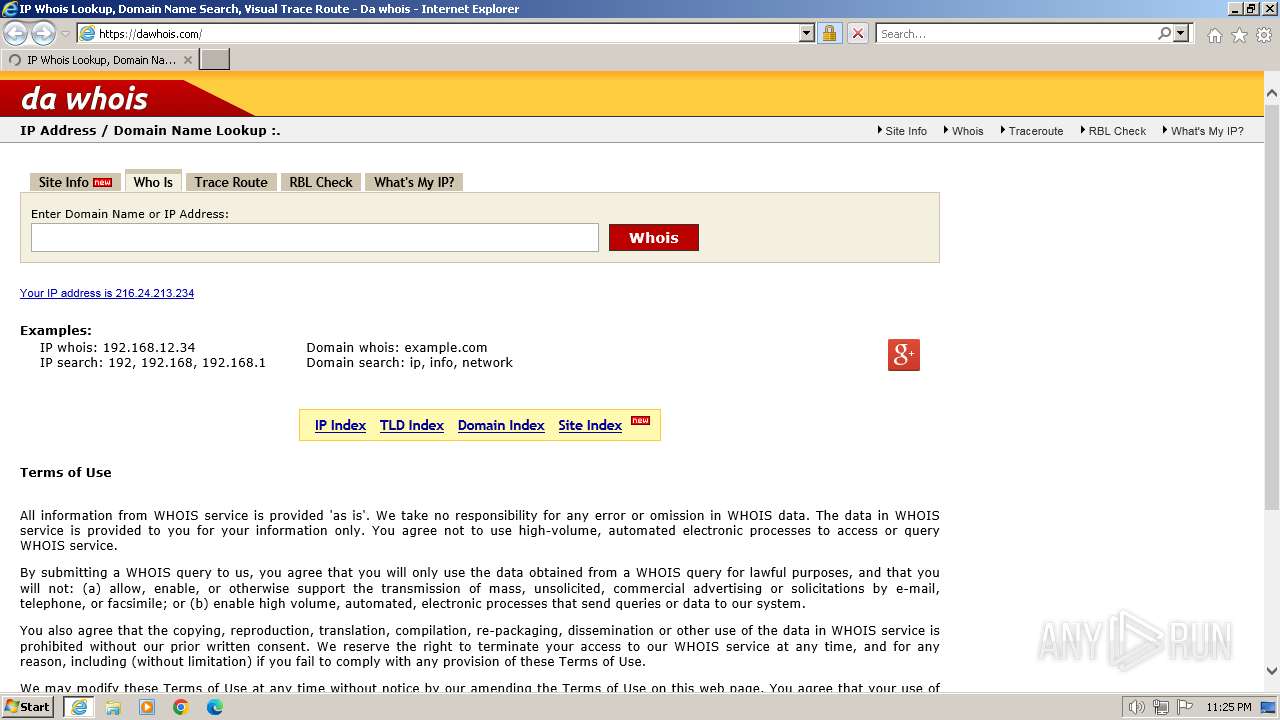Open the Tools gear icon
The height and width of the screenshot is (720, 1280).
click(1264, 35)
